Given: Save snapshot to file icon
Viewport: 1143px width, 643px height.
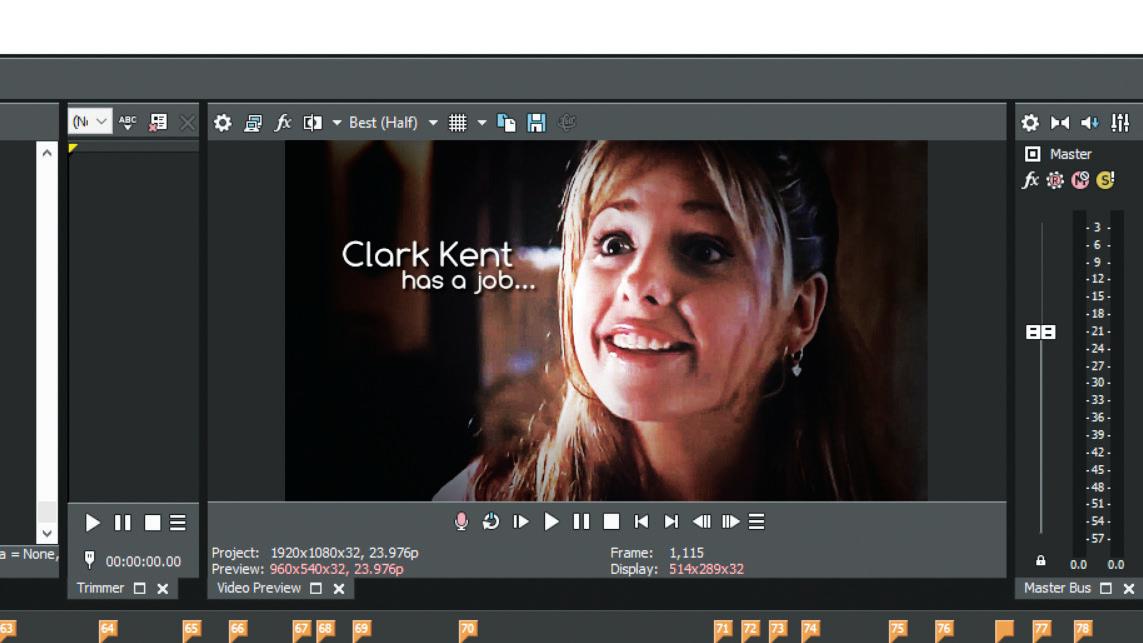Looking at the screenshot, I should tap(537, 122).
